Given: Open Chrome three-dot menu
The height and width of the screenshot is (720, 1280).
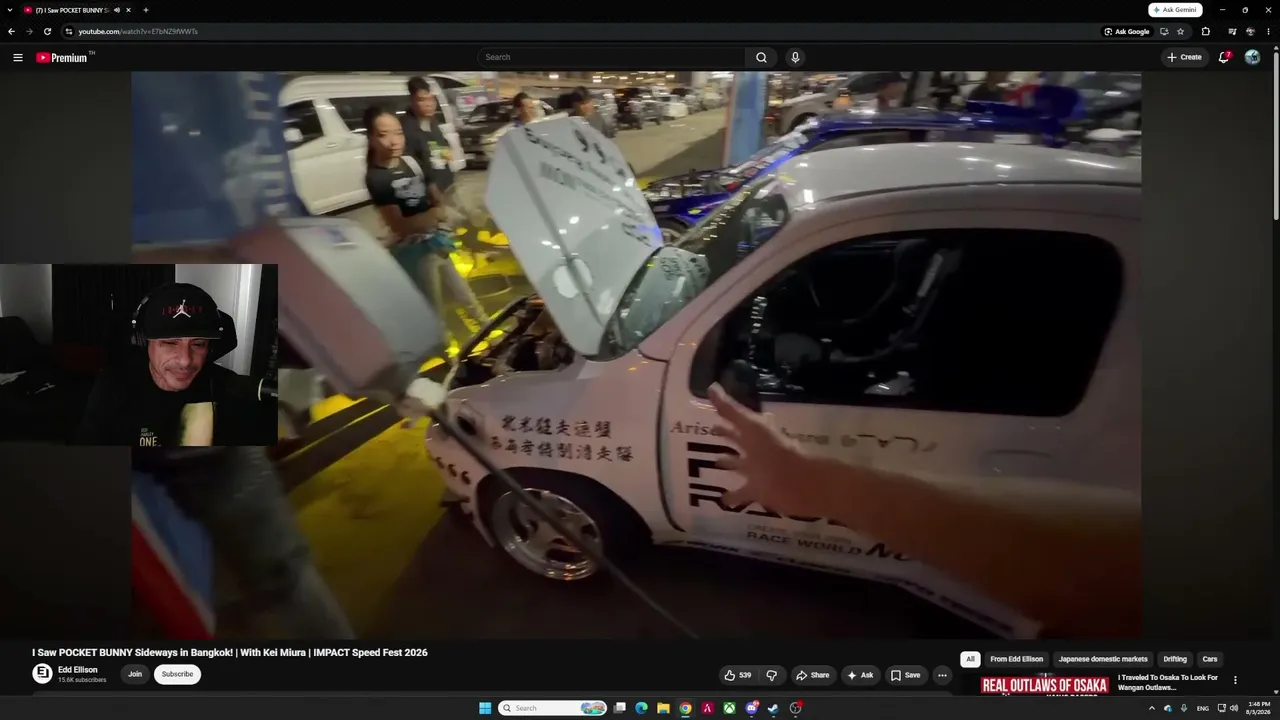Looking at the screenshot, I should [1269, 31].
